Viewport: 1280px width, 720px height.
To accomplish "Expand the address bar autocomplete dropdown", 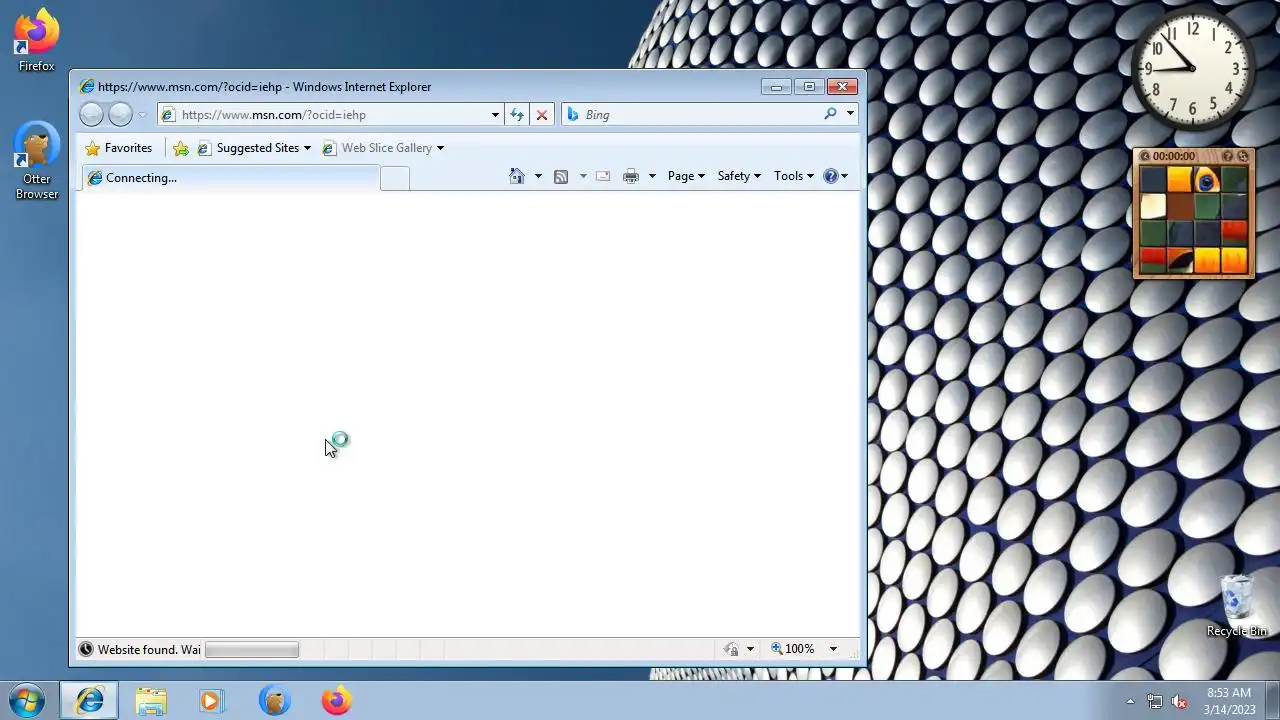I will [495, 115].
